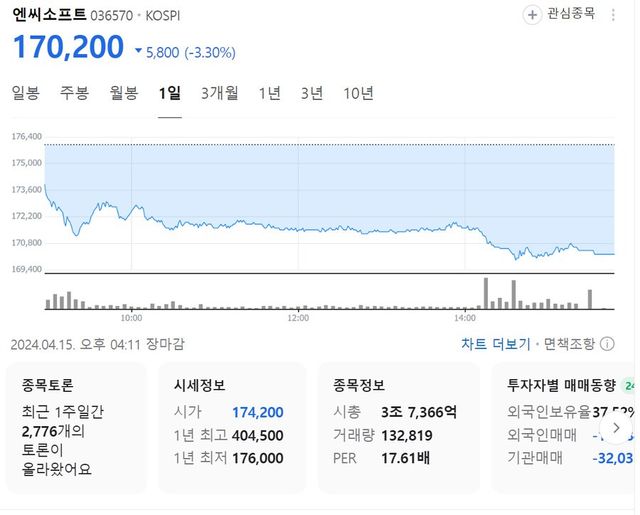Open the 투자자별 매매동향 card
The width and height of the screenshot is (640, 515).
[570, 429]
